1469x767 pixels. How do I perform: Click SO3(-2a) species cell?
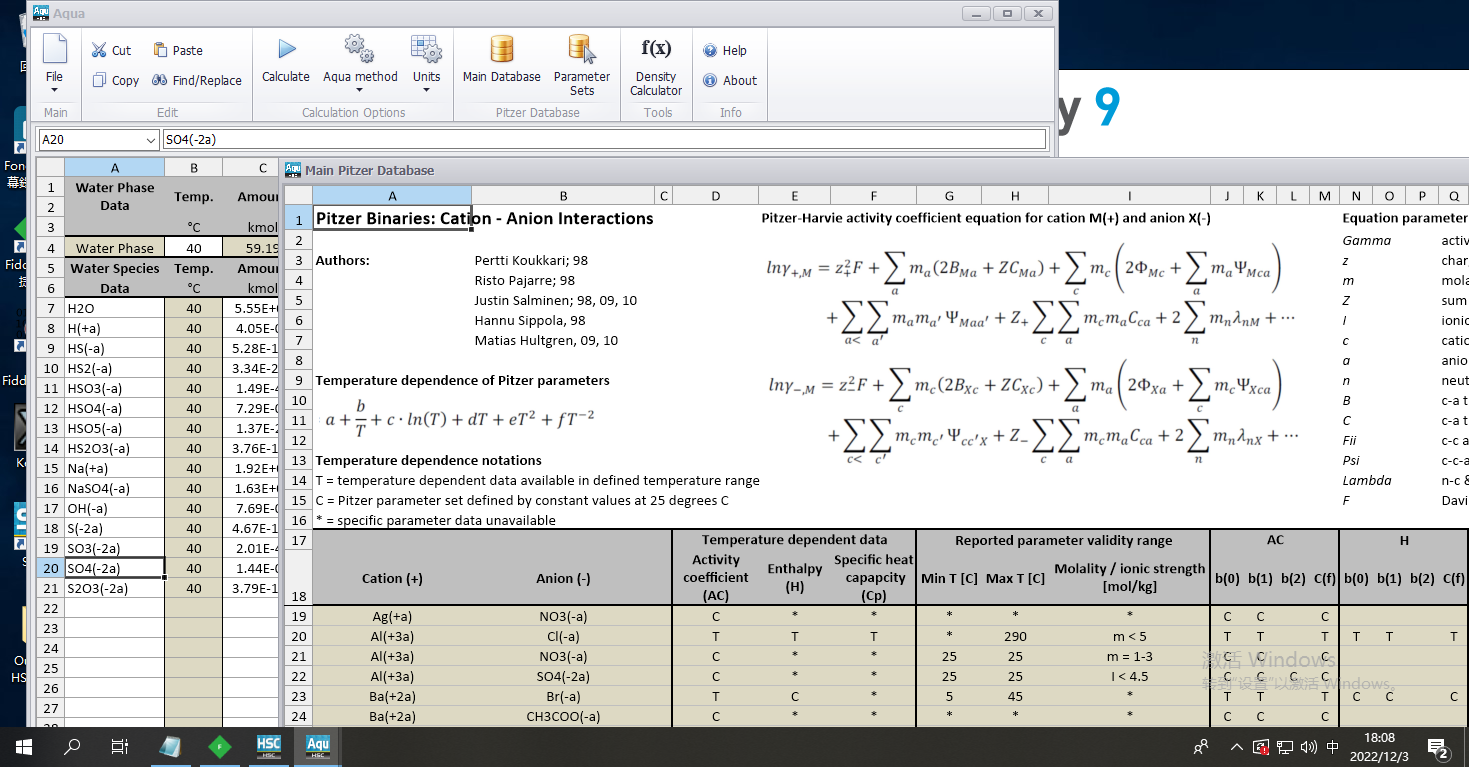pyautogui.click(x=114, y=548)
